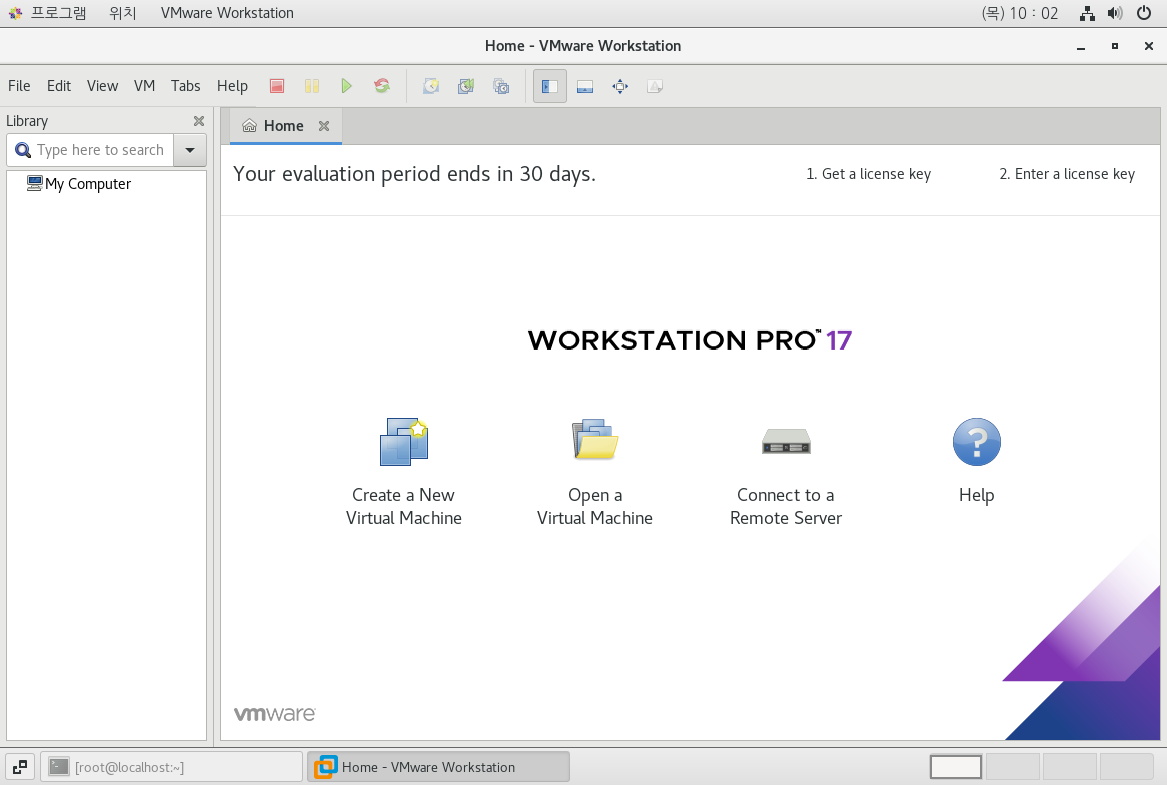Click Open a Virtual Machine folder icon

coord(595,439)
